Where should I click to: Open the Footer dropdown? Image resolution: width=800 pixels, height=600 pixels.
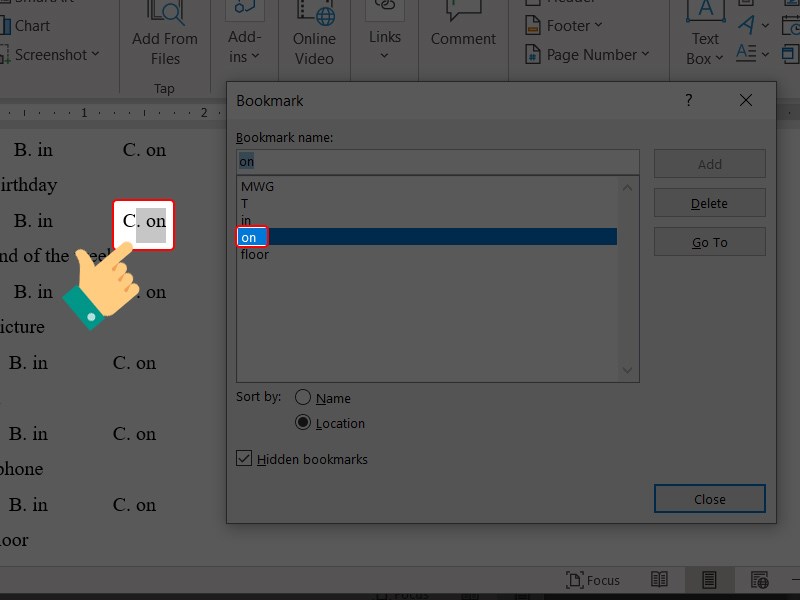click(x=564, y=26)
